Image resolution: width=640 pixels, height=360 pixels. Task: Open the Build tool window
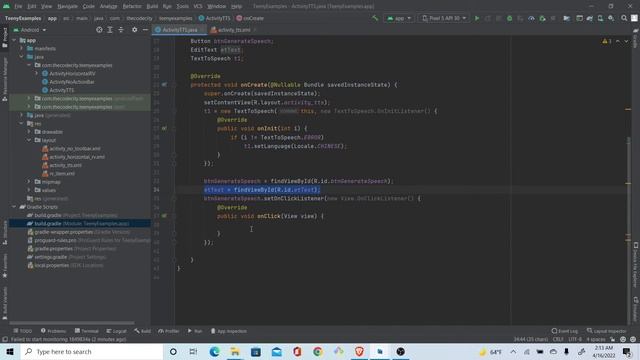142,331
